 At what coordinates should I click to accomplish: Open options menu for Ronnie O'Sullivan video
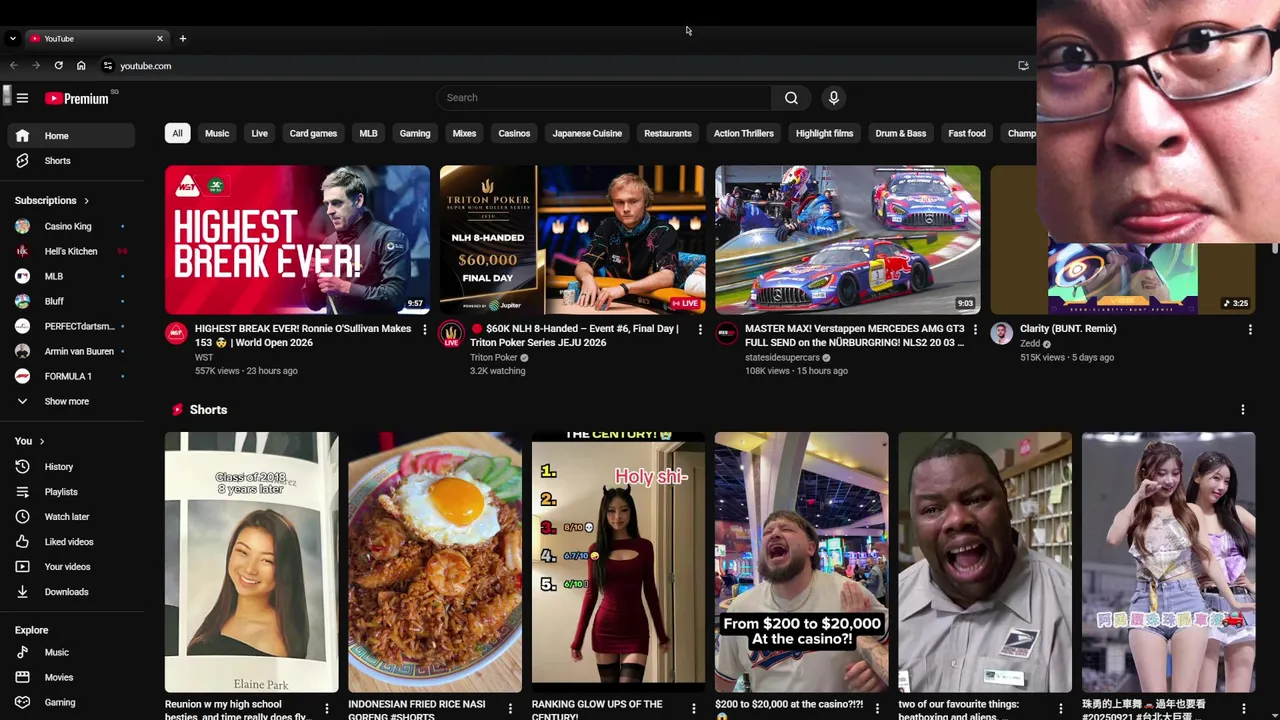tap(424, 329)
